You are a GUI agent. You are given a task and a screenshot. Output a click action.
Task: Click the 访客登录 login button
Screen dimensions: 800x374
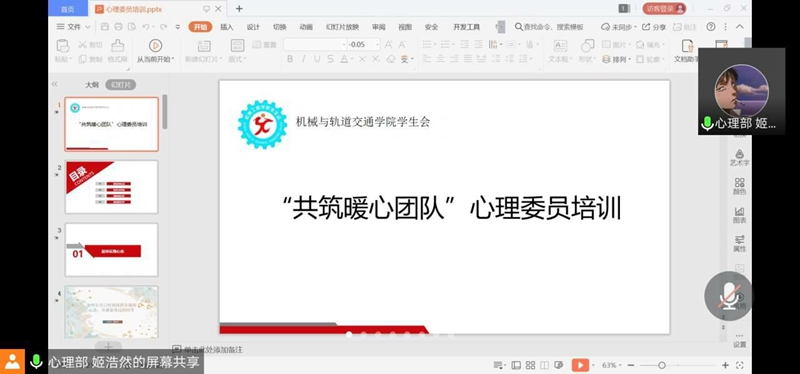tap(664, 9)
